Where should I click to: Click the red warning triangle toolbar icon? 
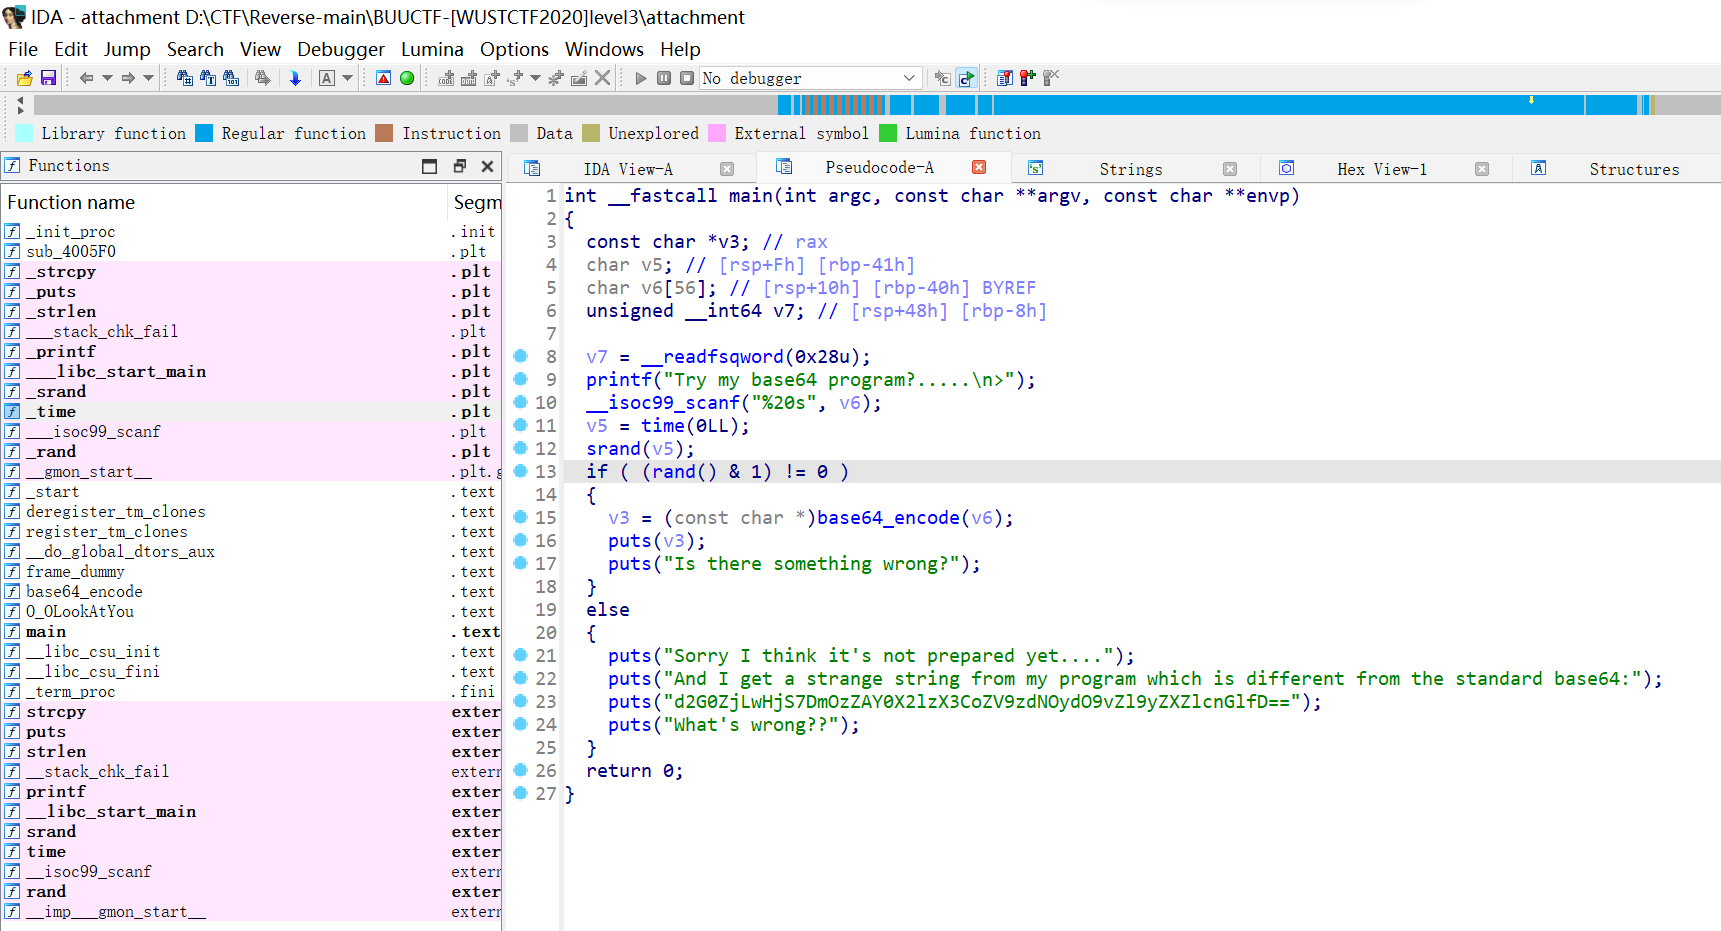[383, 78]
